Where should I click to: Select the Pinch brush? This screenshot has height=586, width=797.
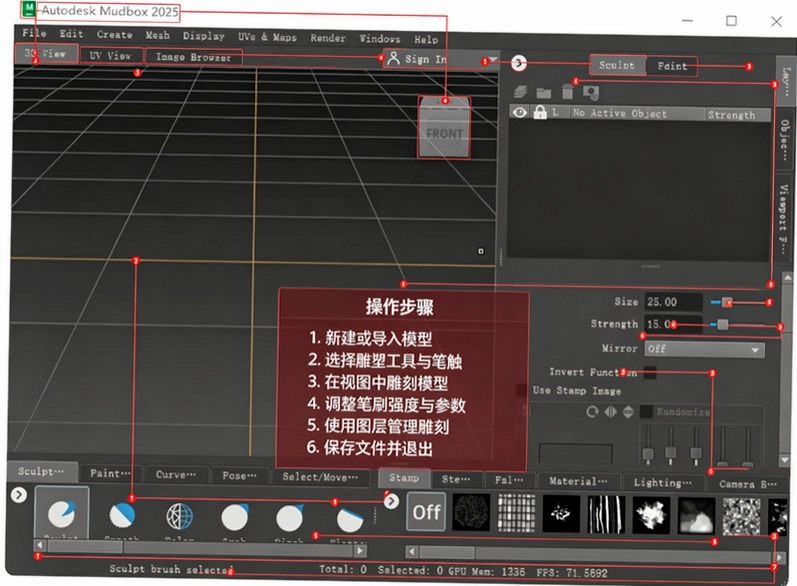(289, 518)
